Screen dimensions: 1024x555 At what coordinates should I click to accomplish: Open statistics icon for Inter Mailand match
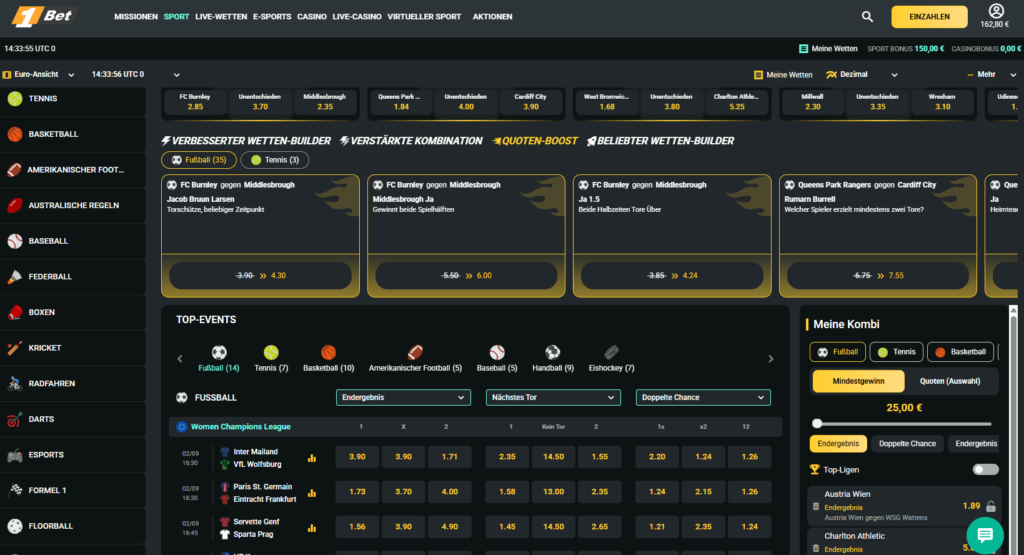312,458
